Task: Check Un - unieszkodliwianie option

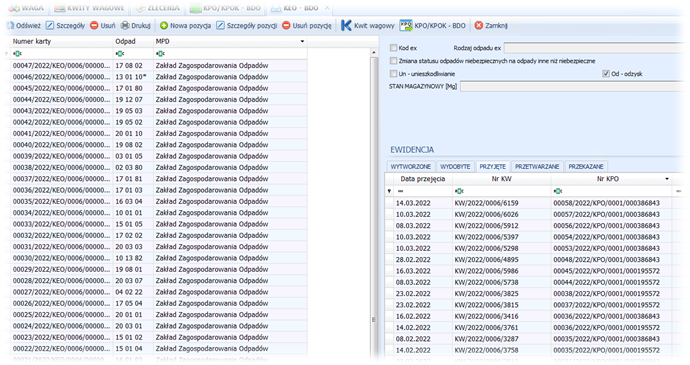Action: pyautogui.click(x=393, y=74)
